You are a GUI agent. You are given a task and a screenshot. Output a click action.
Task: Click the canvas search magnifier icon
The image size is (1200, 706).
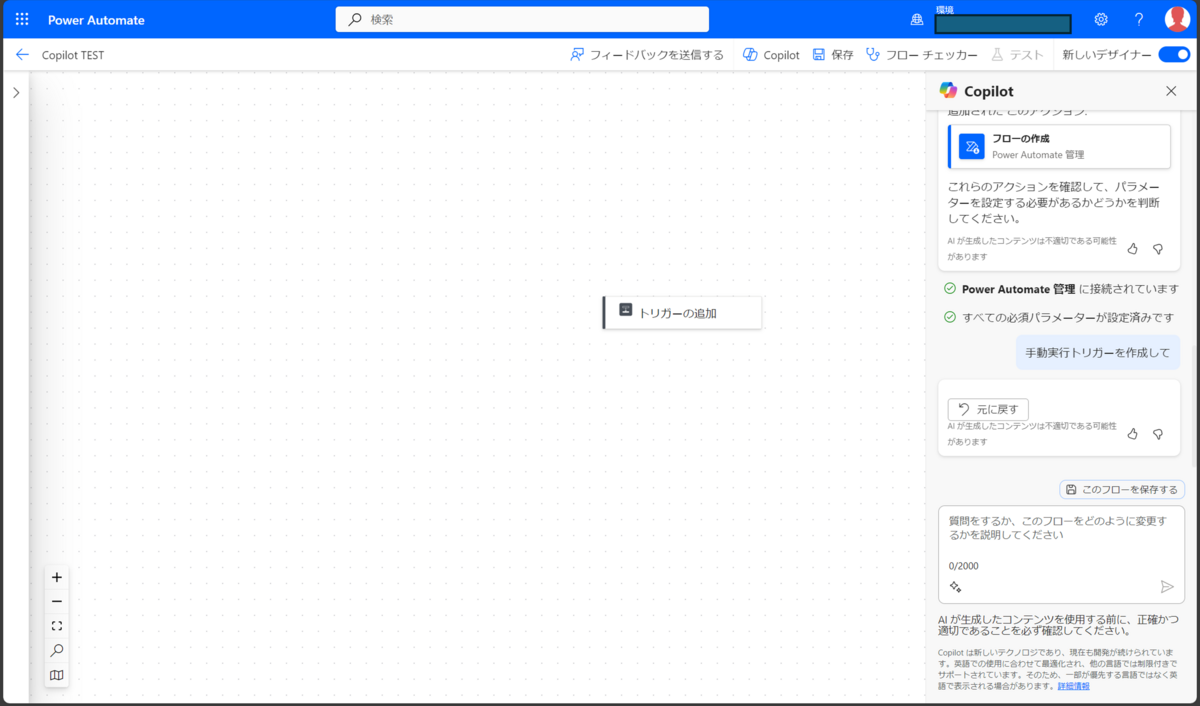(x=57, y=651)
